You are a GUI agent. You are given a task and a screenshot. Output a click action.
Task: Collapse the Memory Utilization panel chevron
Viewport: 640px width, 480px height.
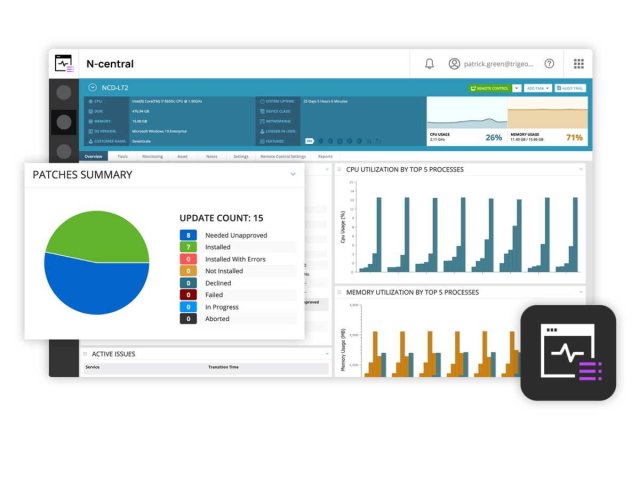point(581,292)
